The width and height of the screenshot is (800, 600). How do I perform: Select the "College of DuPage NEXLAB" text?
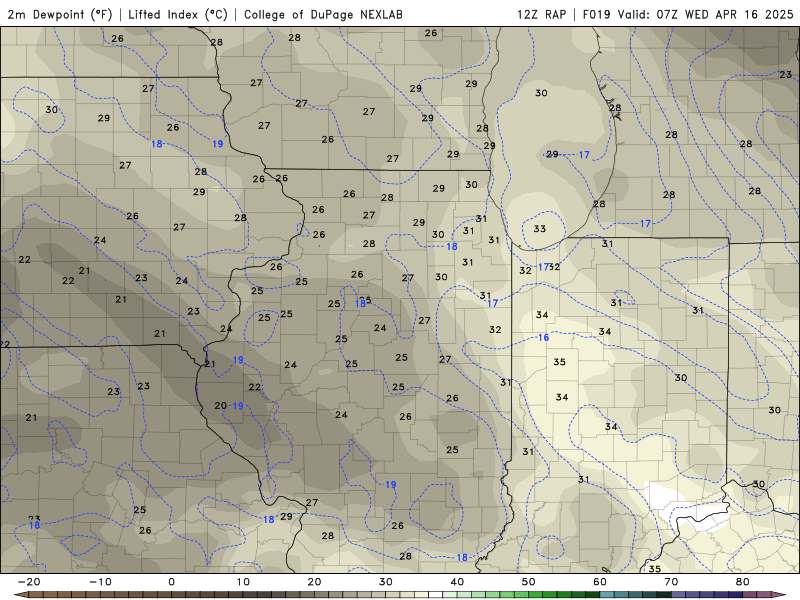tap(323, 14)
